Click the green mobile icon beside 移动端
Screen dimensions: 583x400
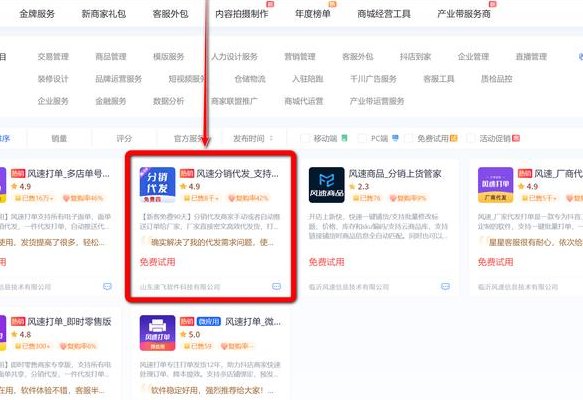344,138
